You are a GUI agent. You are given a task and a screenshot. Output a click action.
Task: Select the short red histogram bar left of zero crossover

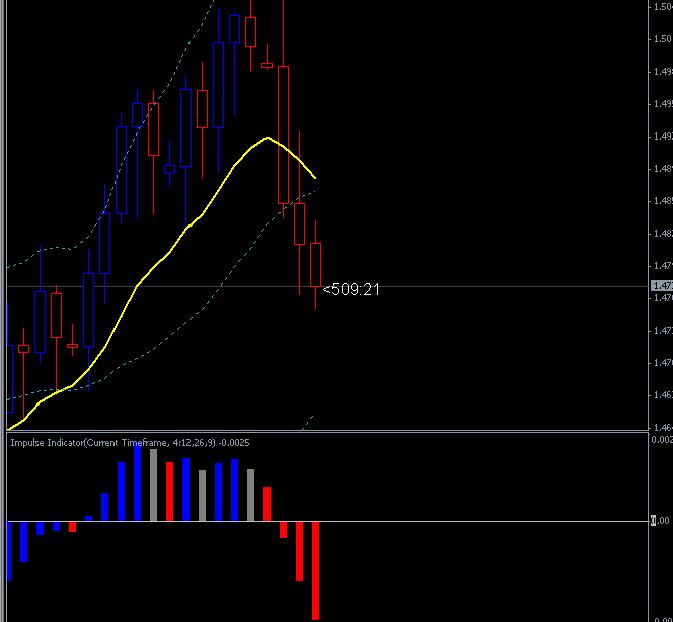coord(72,527)
